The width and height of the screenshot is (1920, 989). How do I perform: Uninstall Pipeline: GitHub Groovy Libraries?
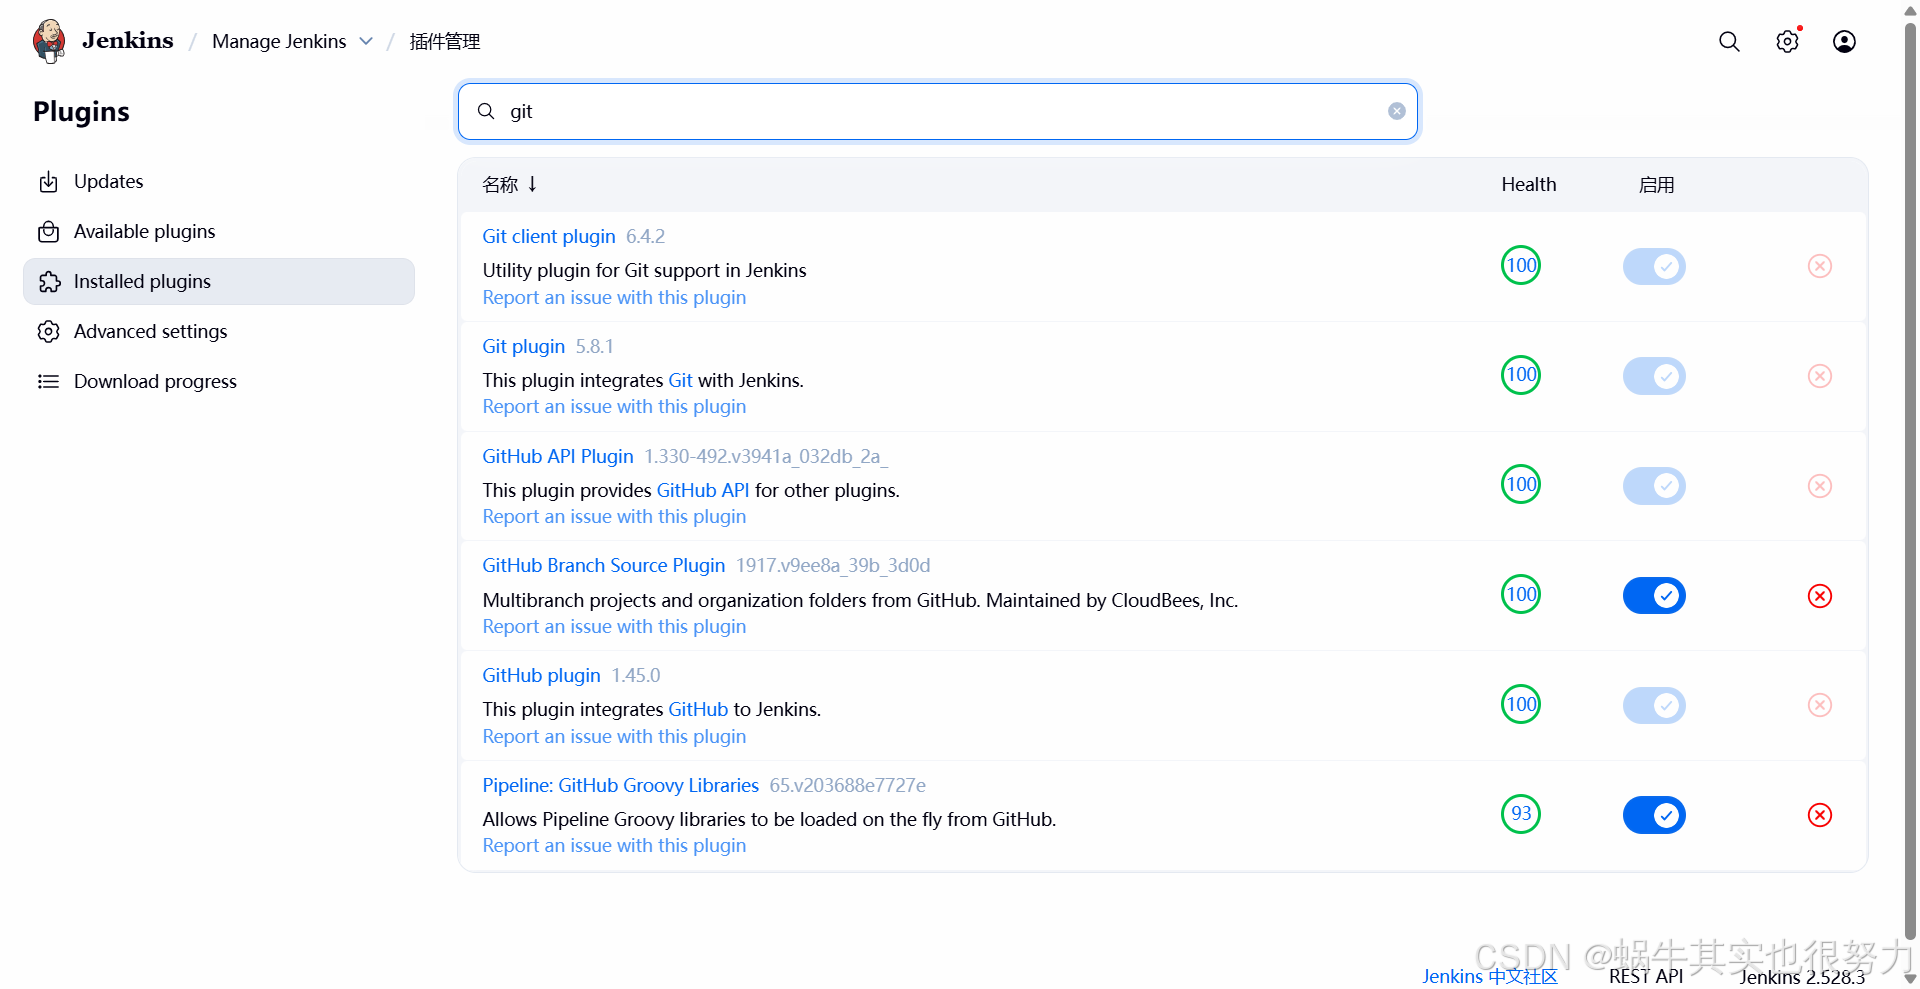[x=1820, y=815]
